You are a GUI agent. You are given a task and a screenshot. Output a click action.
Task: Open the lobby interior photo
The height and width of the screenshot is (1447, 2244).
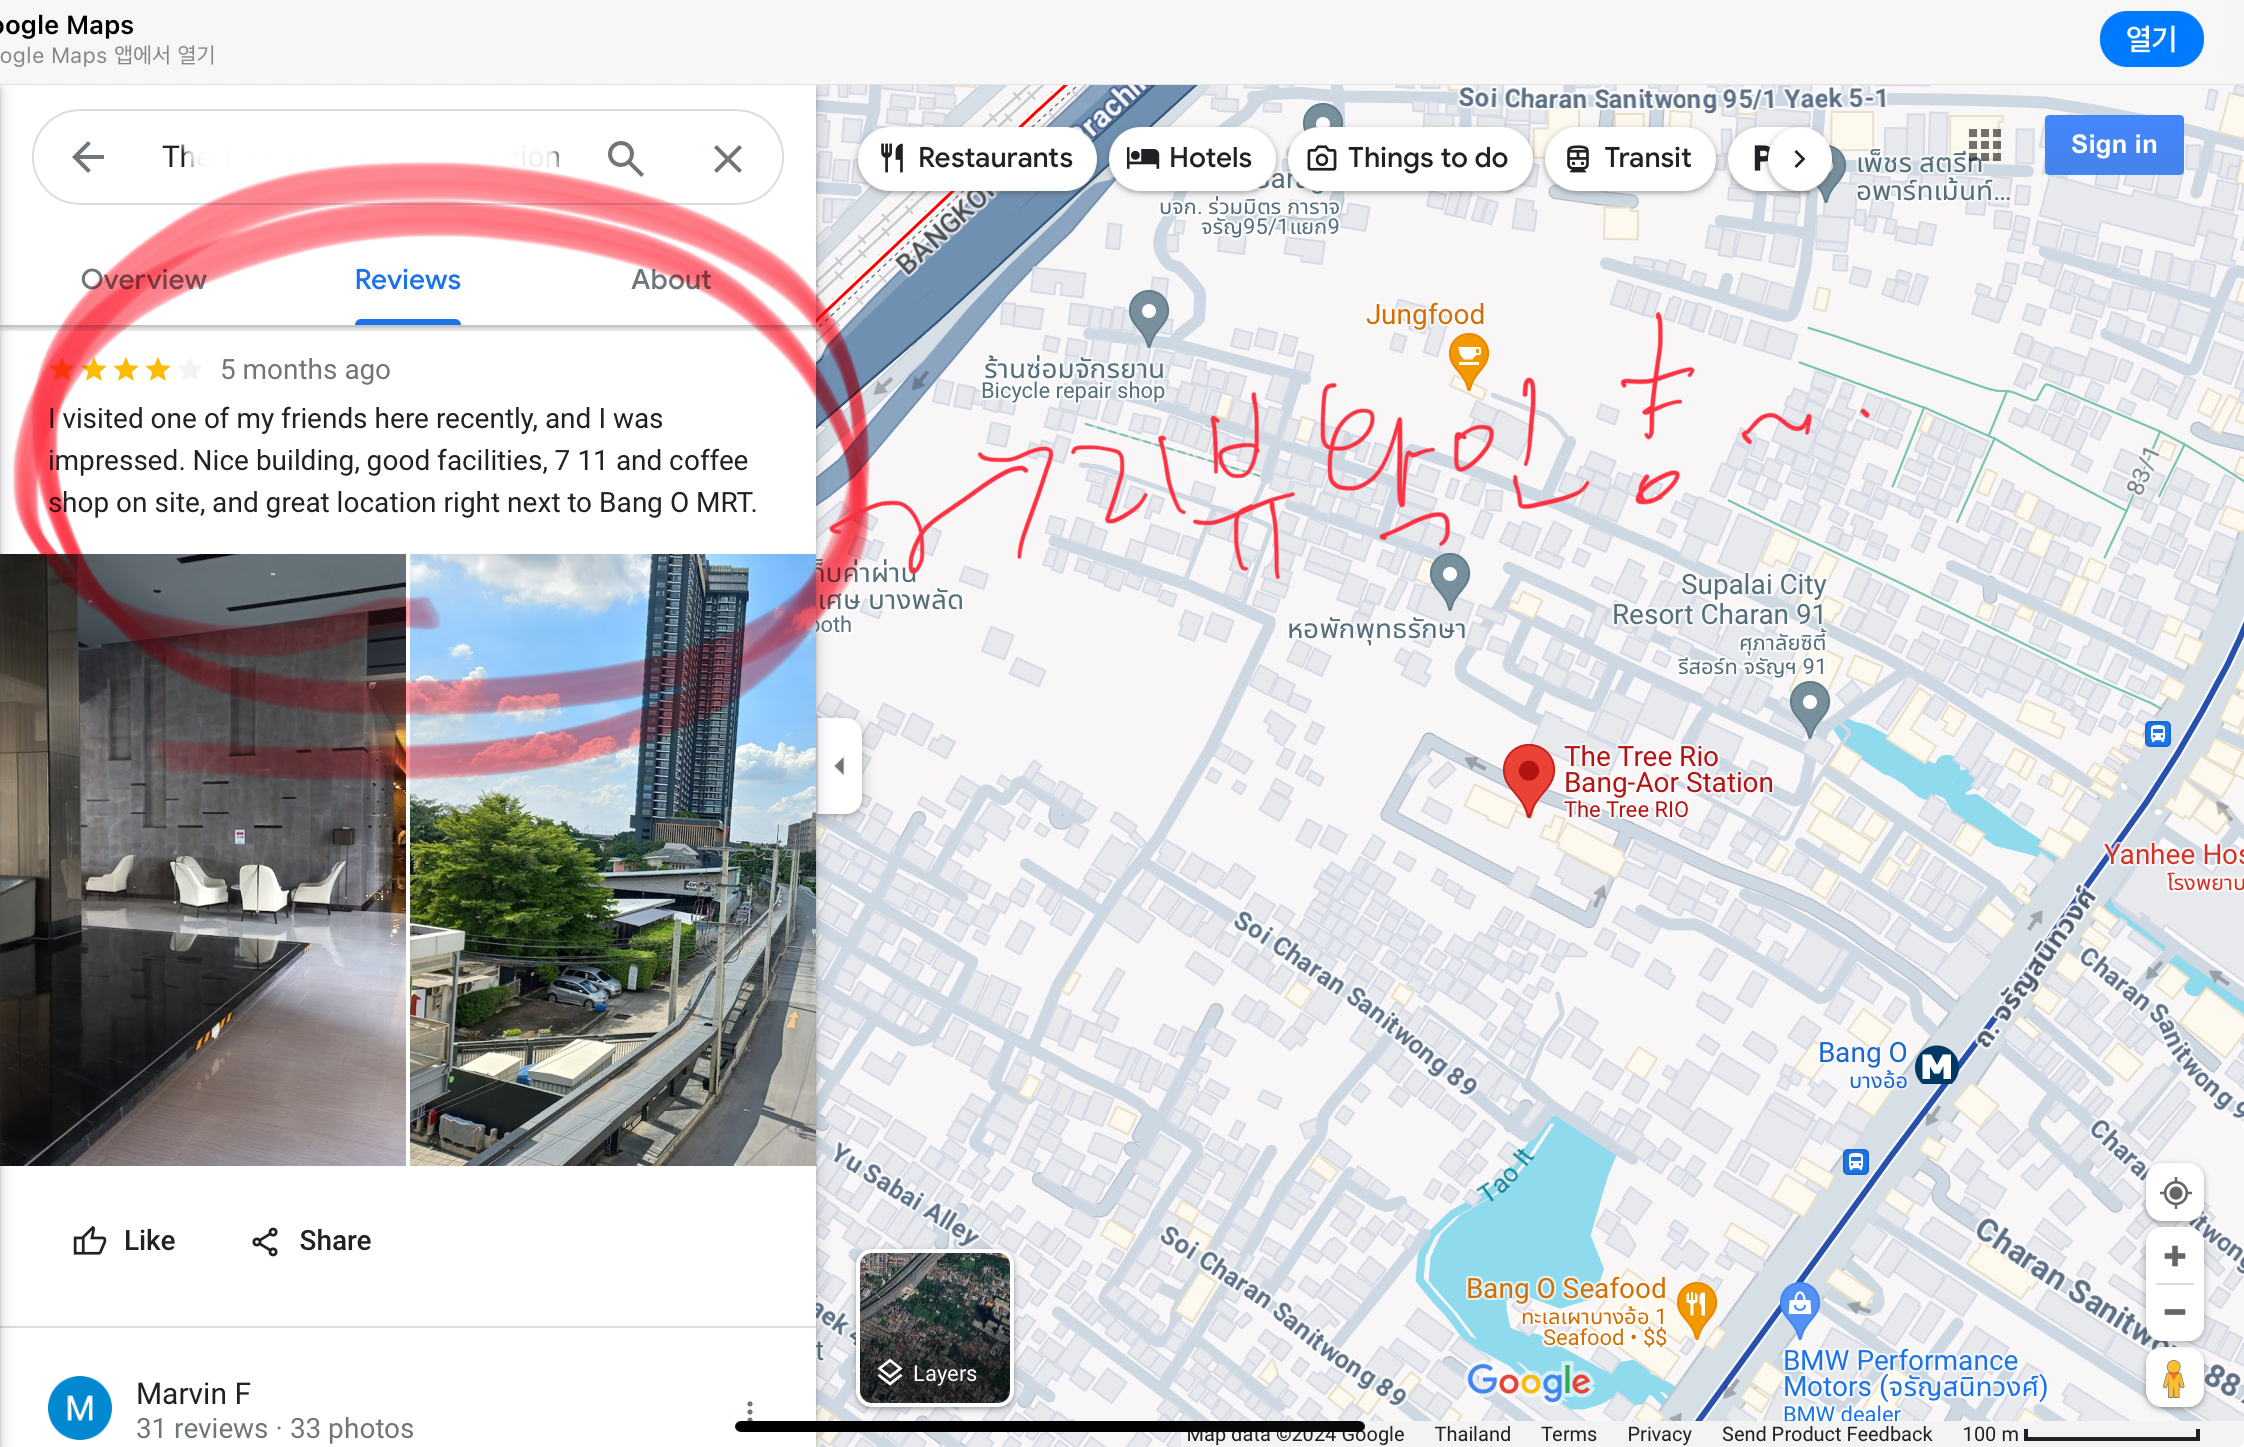click(x=202, y=859)
